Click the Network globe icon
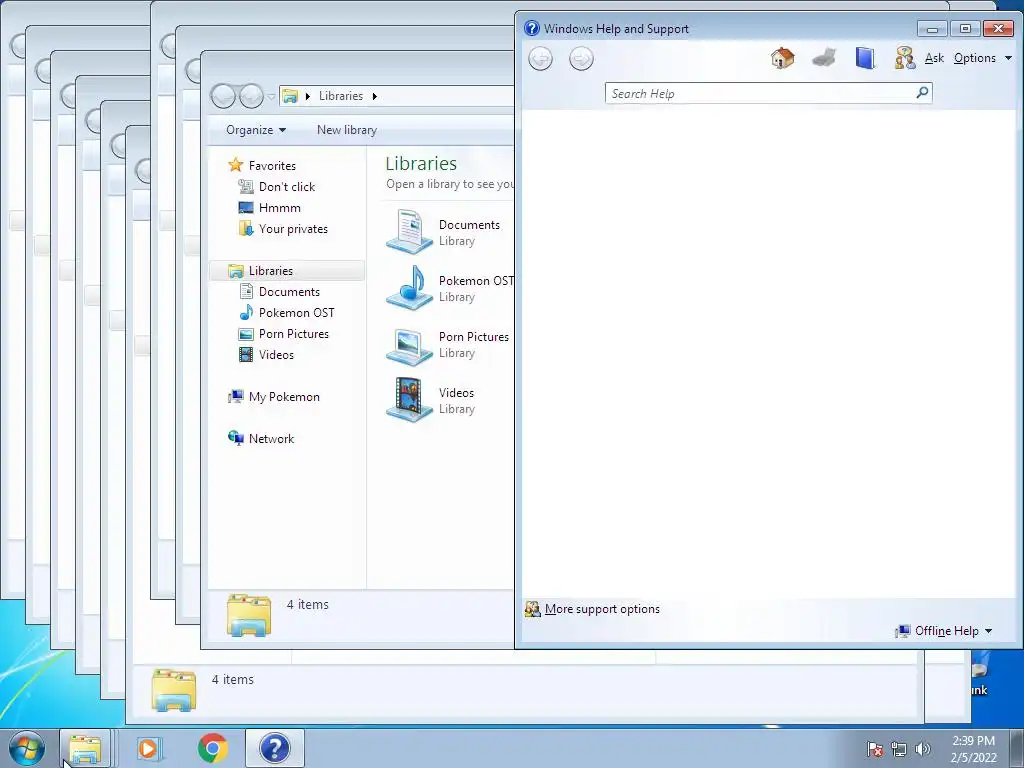The image size is (1024, 768). pos(236,438)
